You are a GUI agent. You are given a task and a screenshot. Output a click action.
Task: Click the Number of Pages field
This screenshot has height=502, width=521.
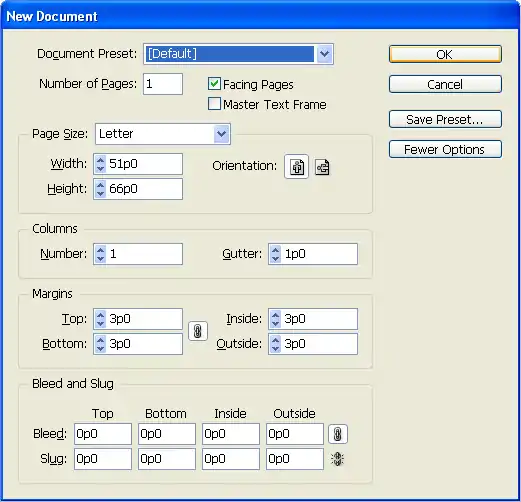tap(163, 84)
